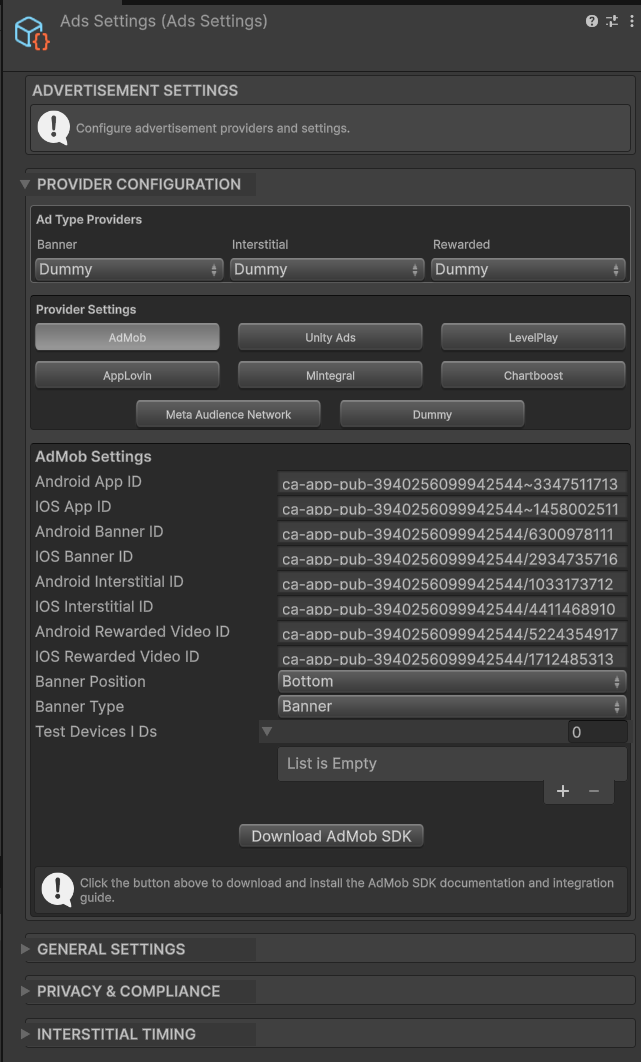
Task: Click the 'Ads Settings (Ads Settings)' title
Action: point(163,21)
